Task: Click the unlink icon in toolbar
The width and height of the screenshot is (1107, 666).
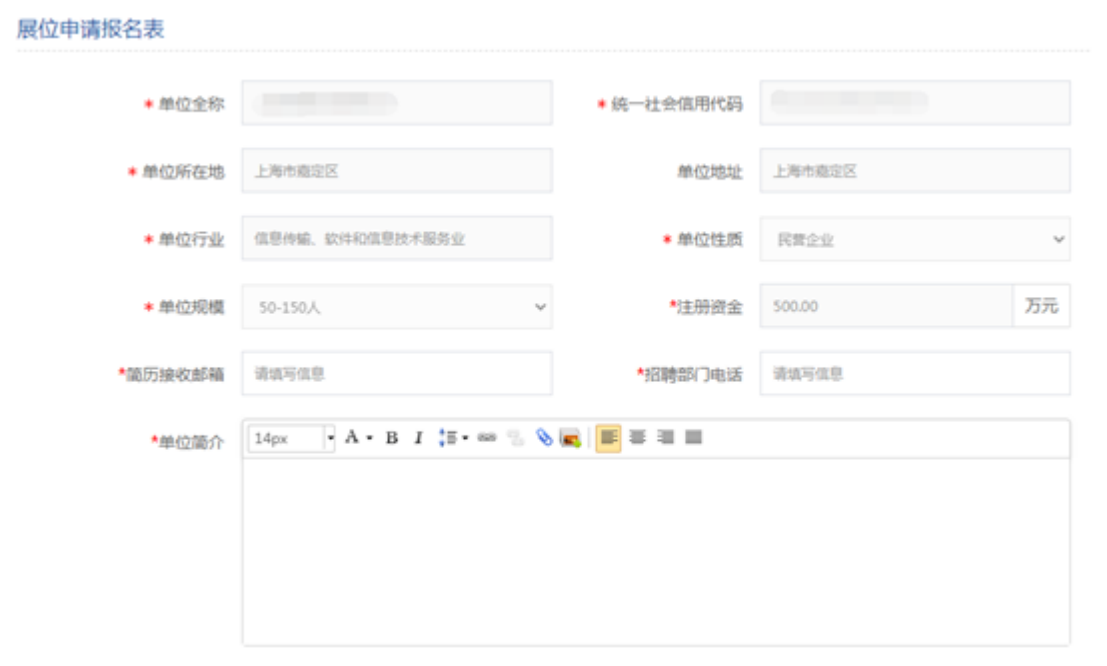Action: coord(515,438)
